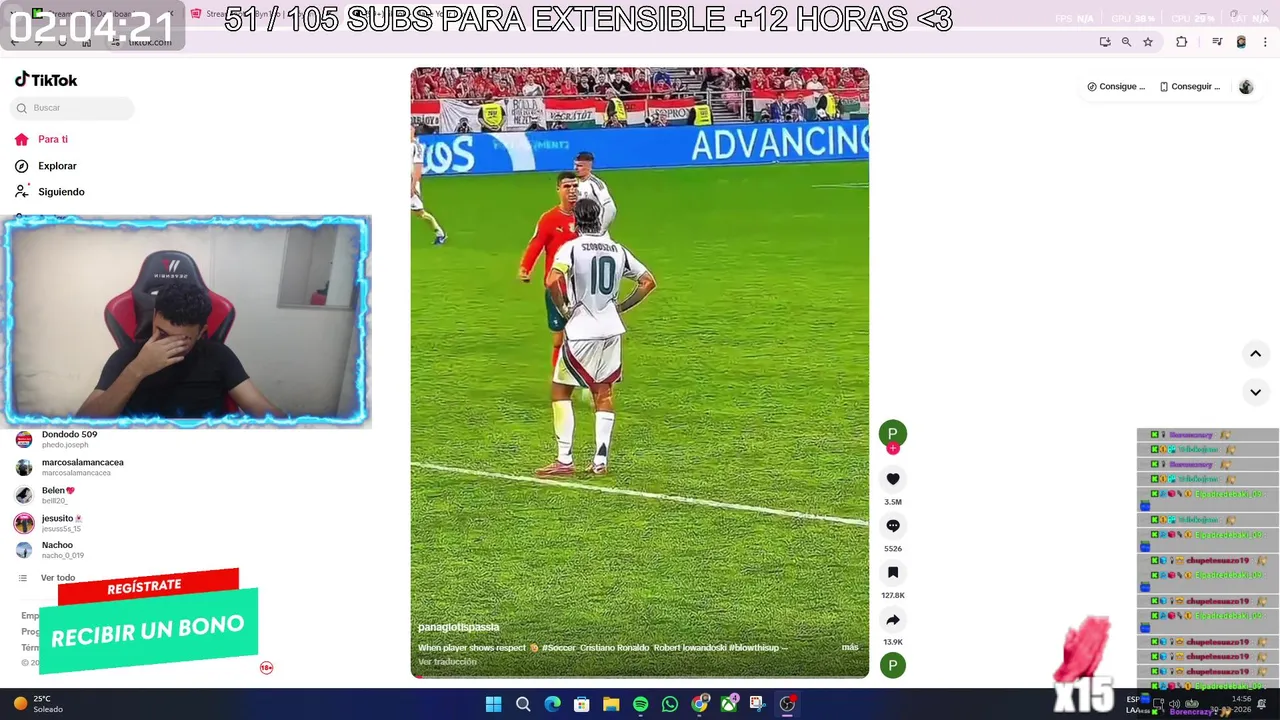Screen dimensions: 1280x720
Task: Open taskbar Search
Action: 523,705
